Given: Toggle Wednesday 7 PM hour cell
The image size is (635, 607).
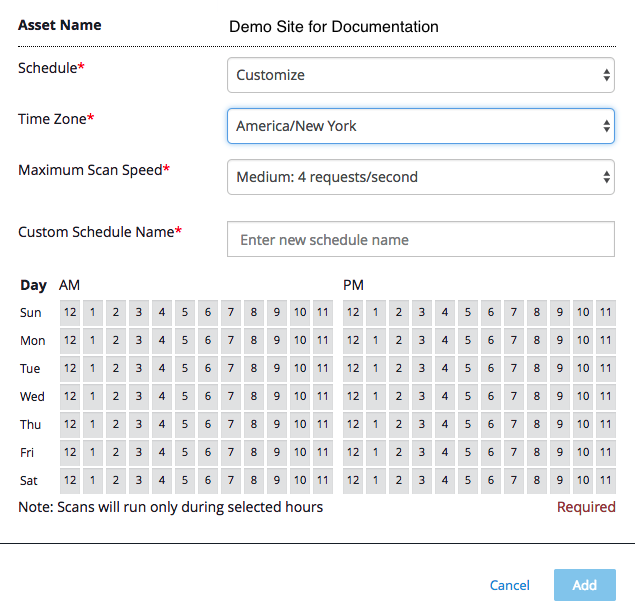Looking at the screenshot, I should pyautogui.click(x=514, y=397).
